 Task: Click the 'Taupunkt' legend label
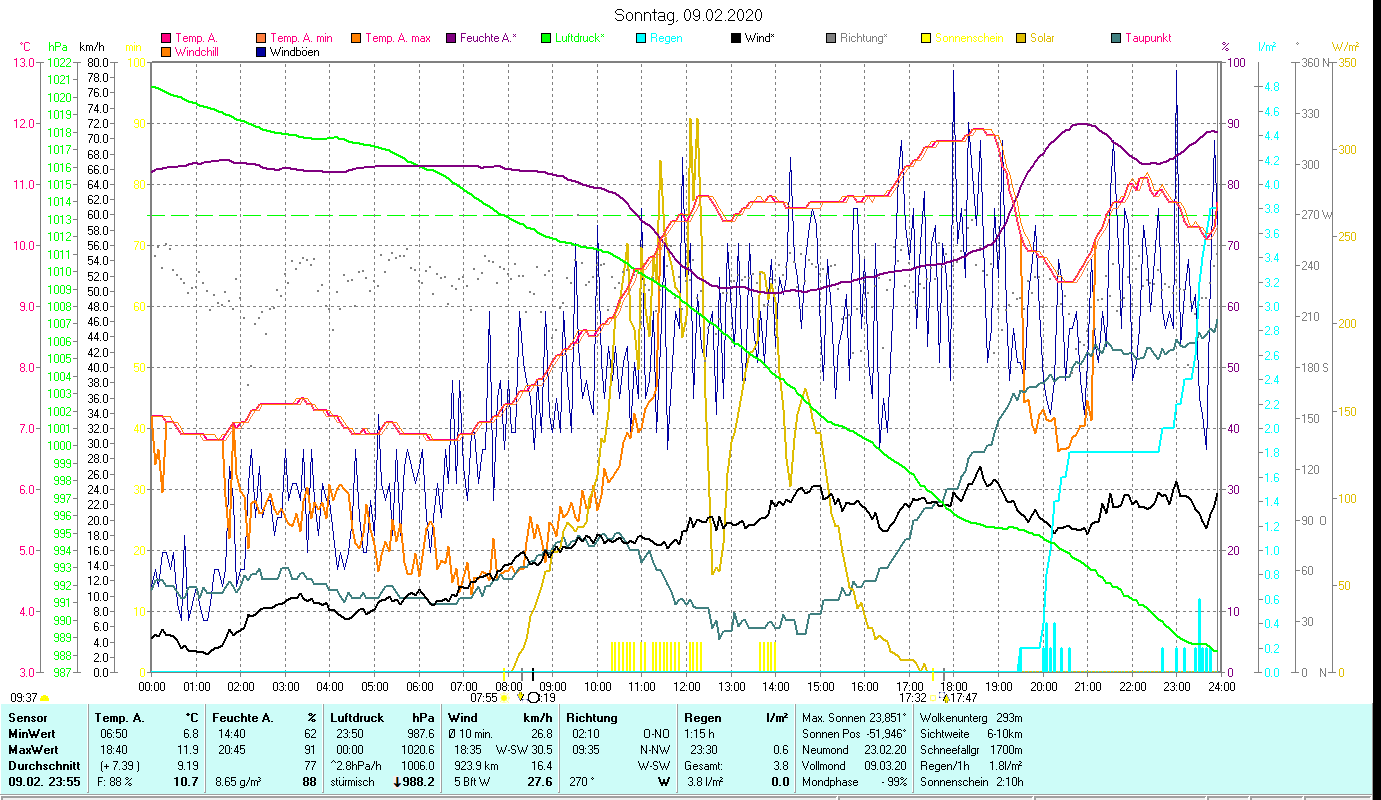(1148, 38)
